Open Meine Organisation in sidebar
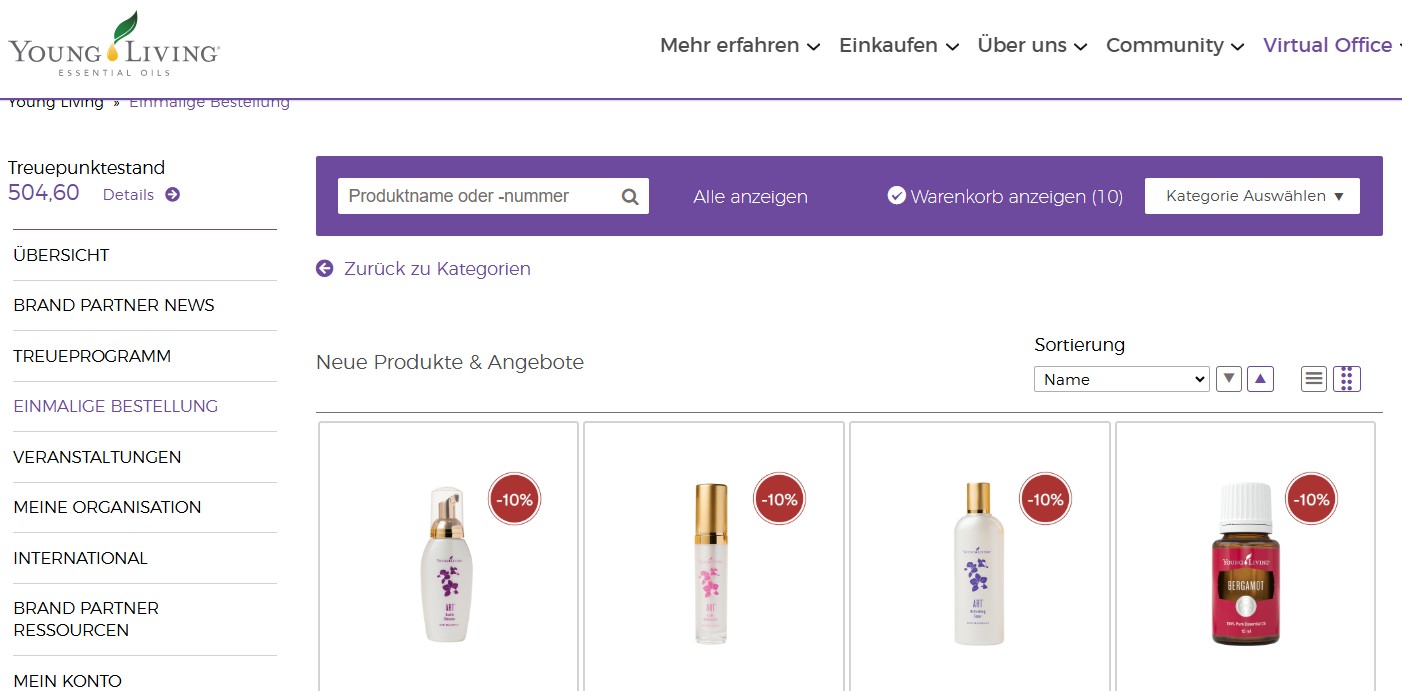 click(x=107, y=507)
